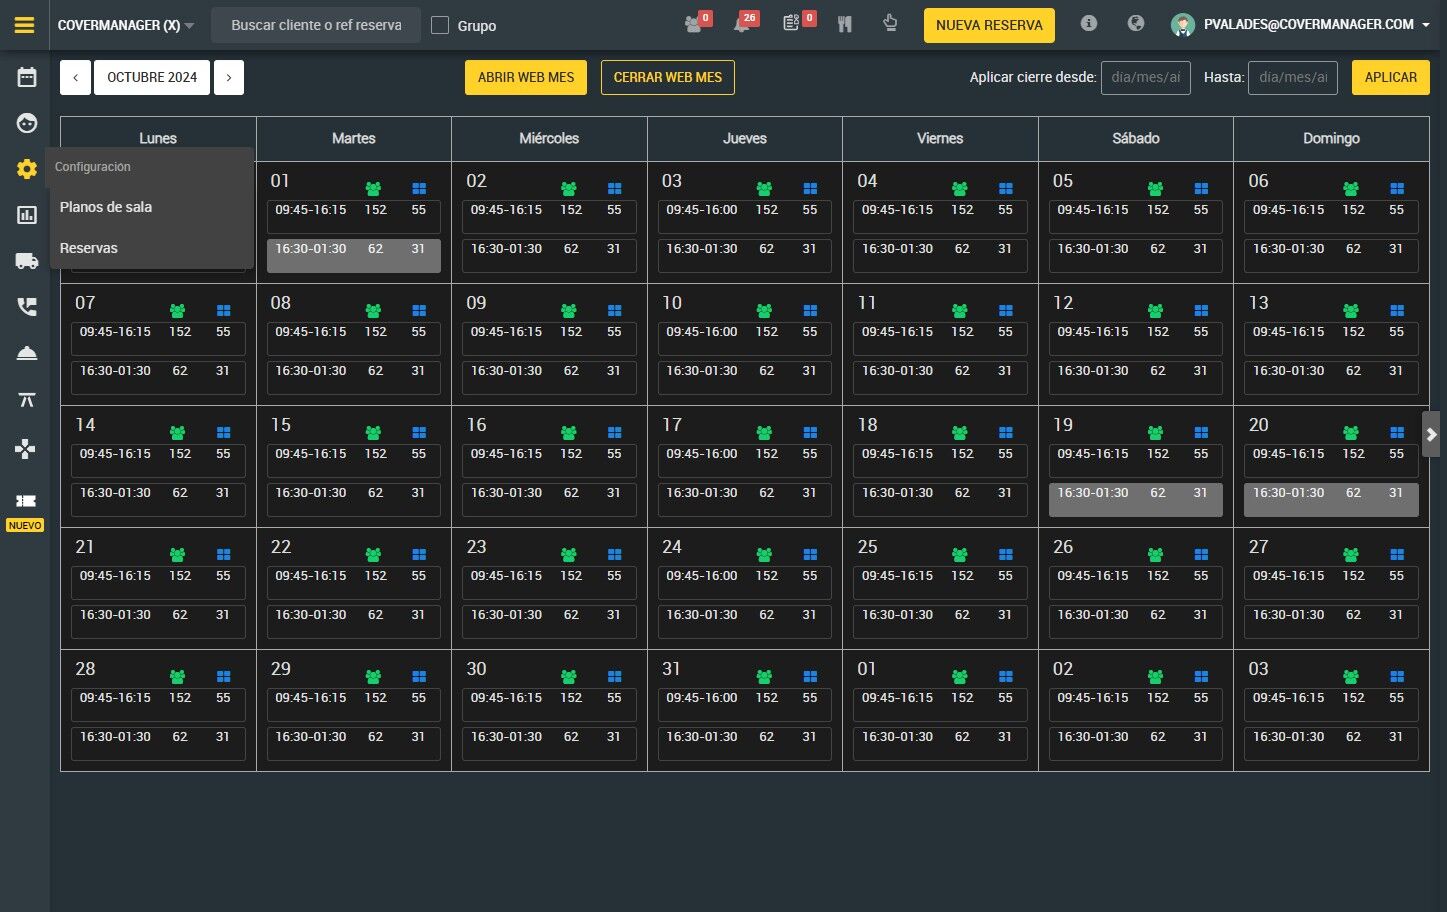
Task: Click the CERRAR WEB MES button
Action: tap(668, 77)
